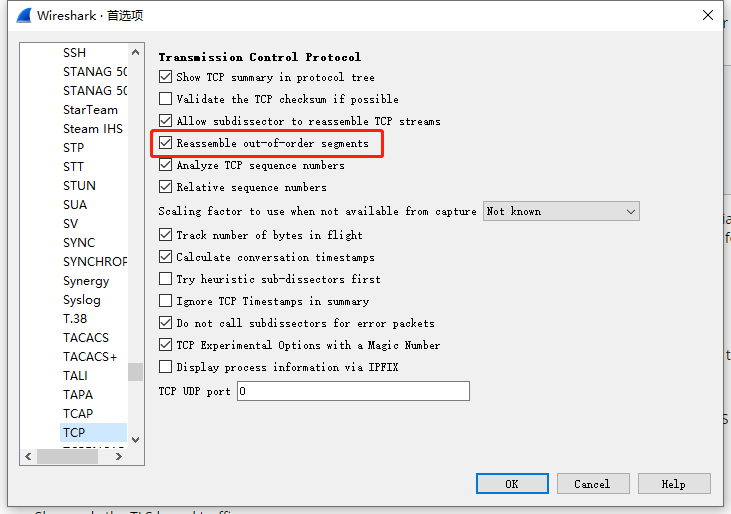Click the Help button
This screenshot has width=731, height=514.
pos(673,484)
